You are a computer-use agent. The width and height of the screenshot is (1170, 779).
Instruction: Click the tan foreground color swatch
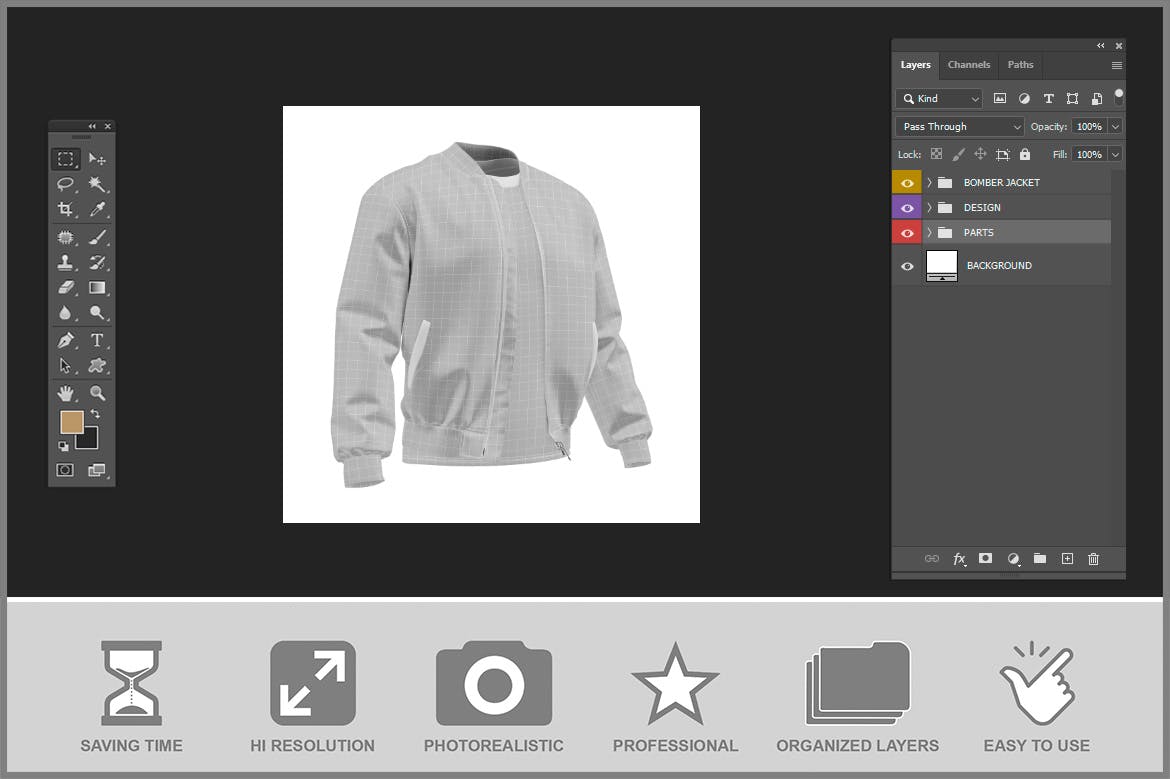click(x=71, y=422)
